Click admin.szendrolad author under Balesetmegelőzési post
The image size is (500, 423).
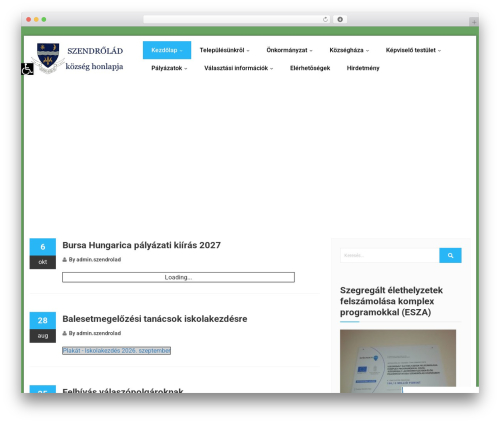tap(99, 333)
